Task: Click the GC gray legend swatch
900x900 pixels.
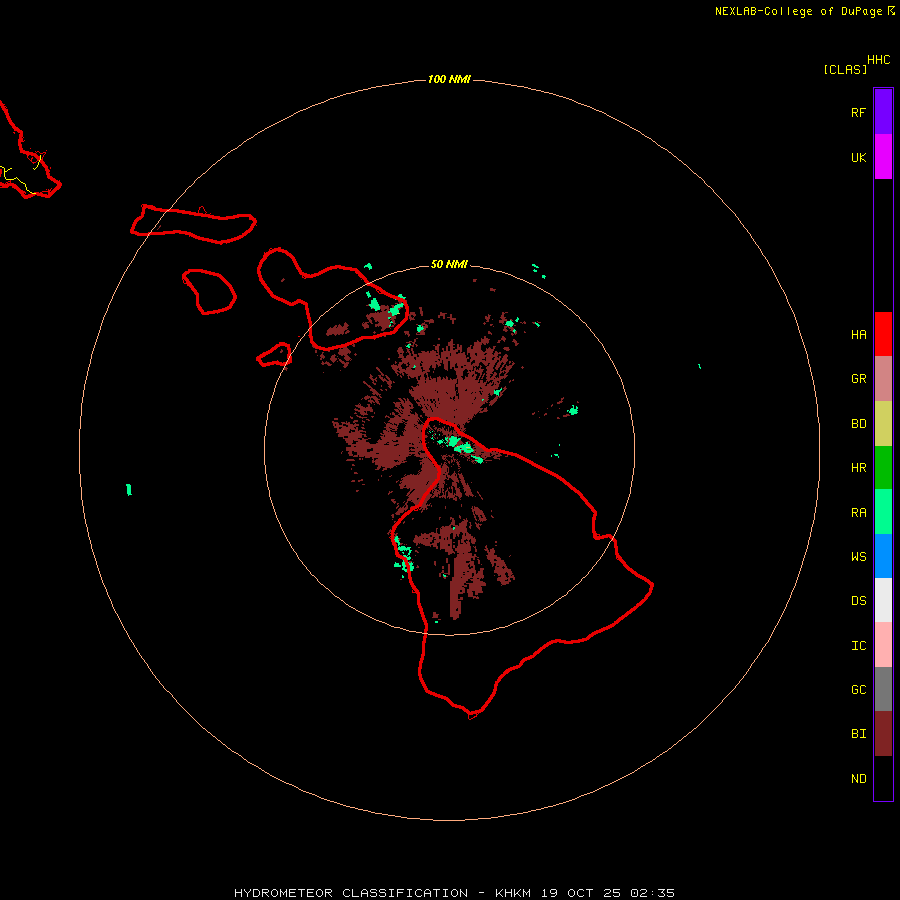Action: coord(883,689)
